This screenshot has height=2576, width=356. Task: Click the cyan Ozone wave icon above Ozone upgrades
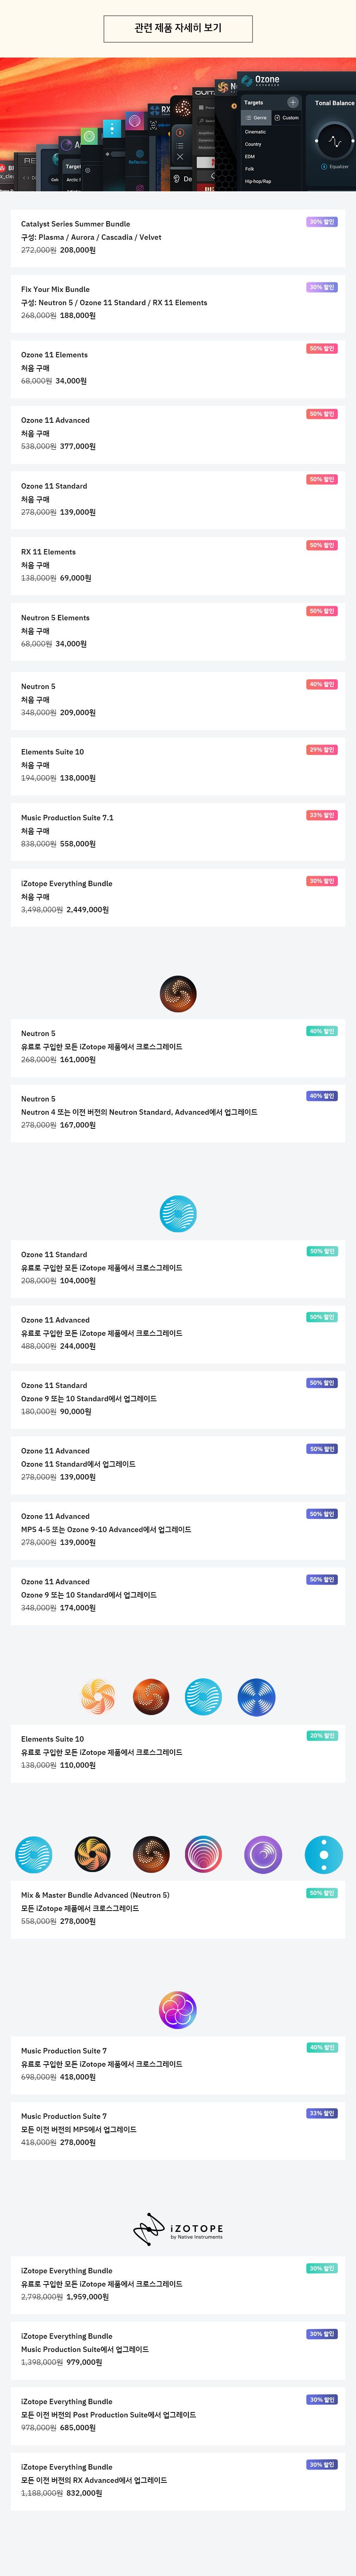(x=178, y=1213)
